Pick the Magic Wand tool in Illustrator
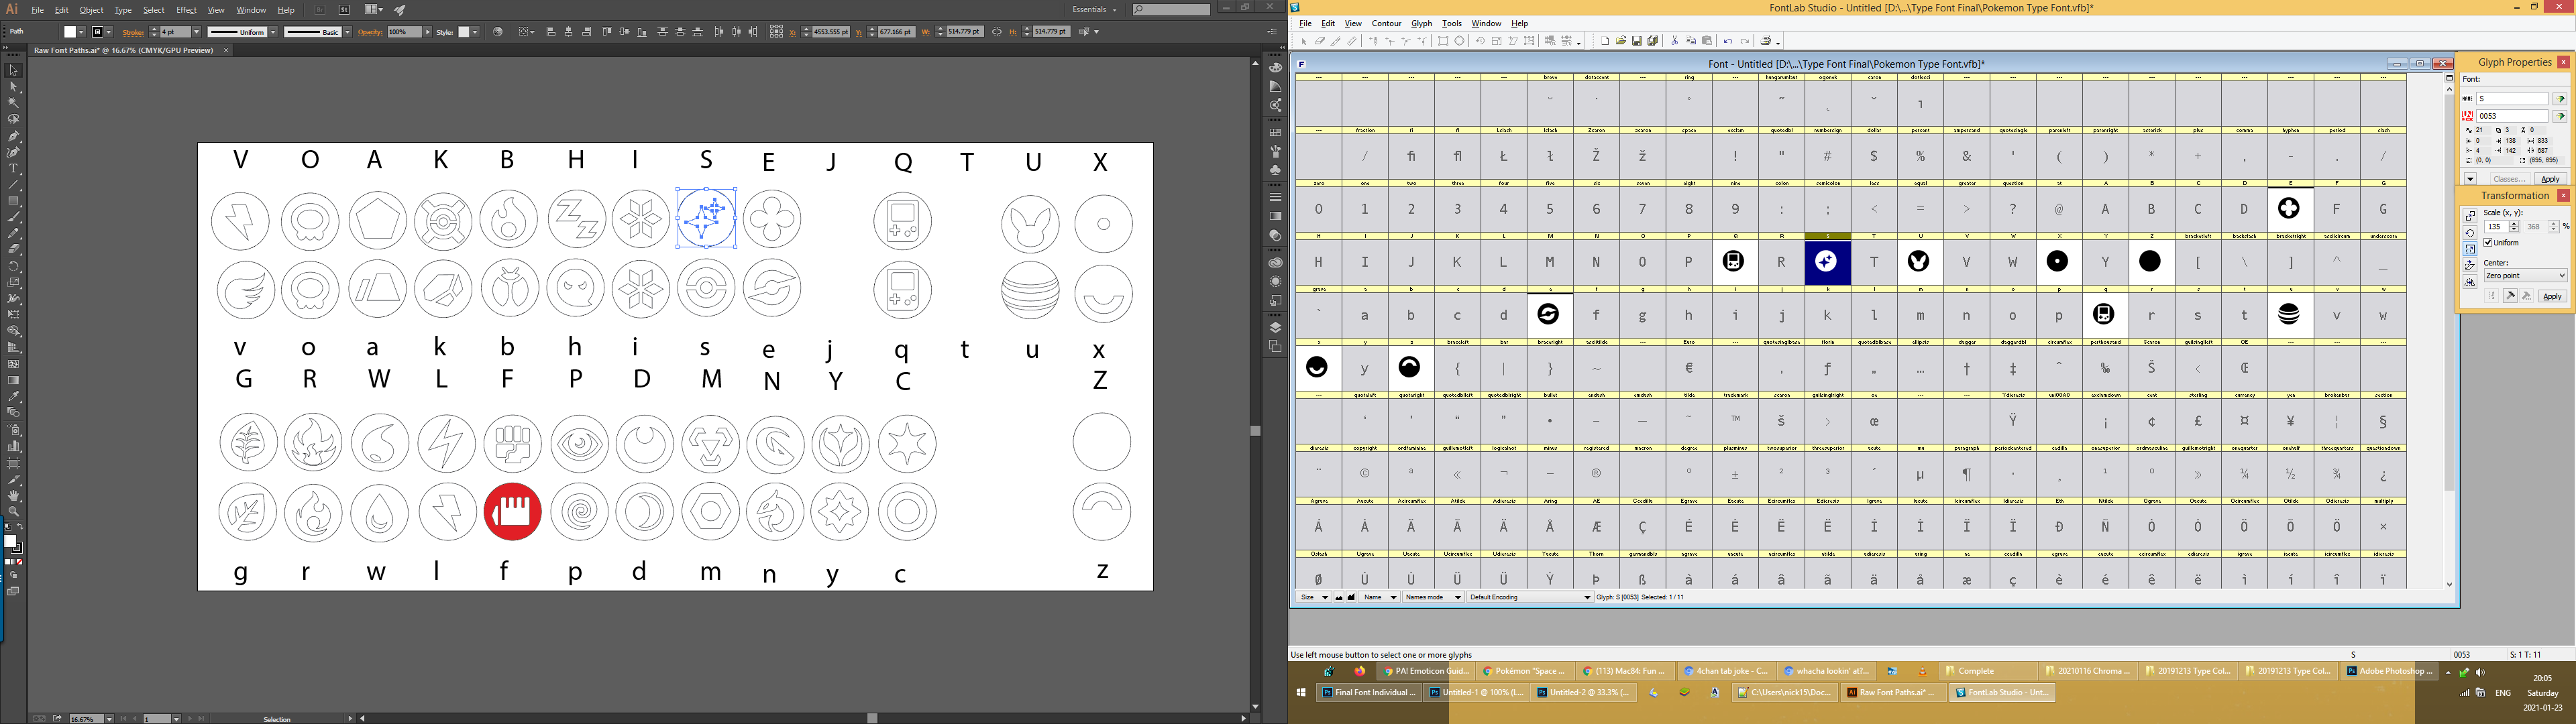The image size is (2576, 724). pos(14,103)
